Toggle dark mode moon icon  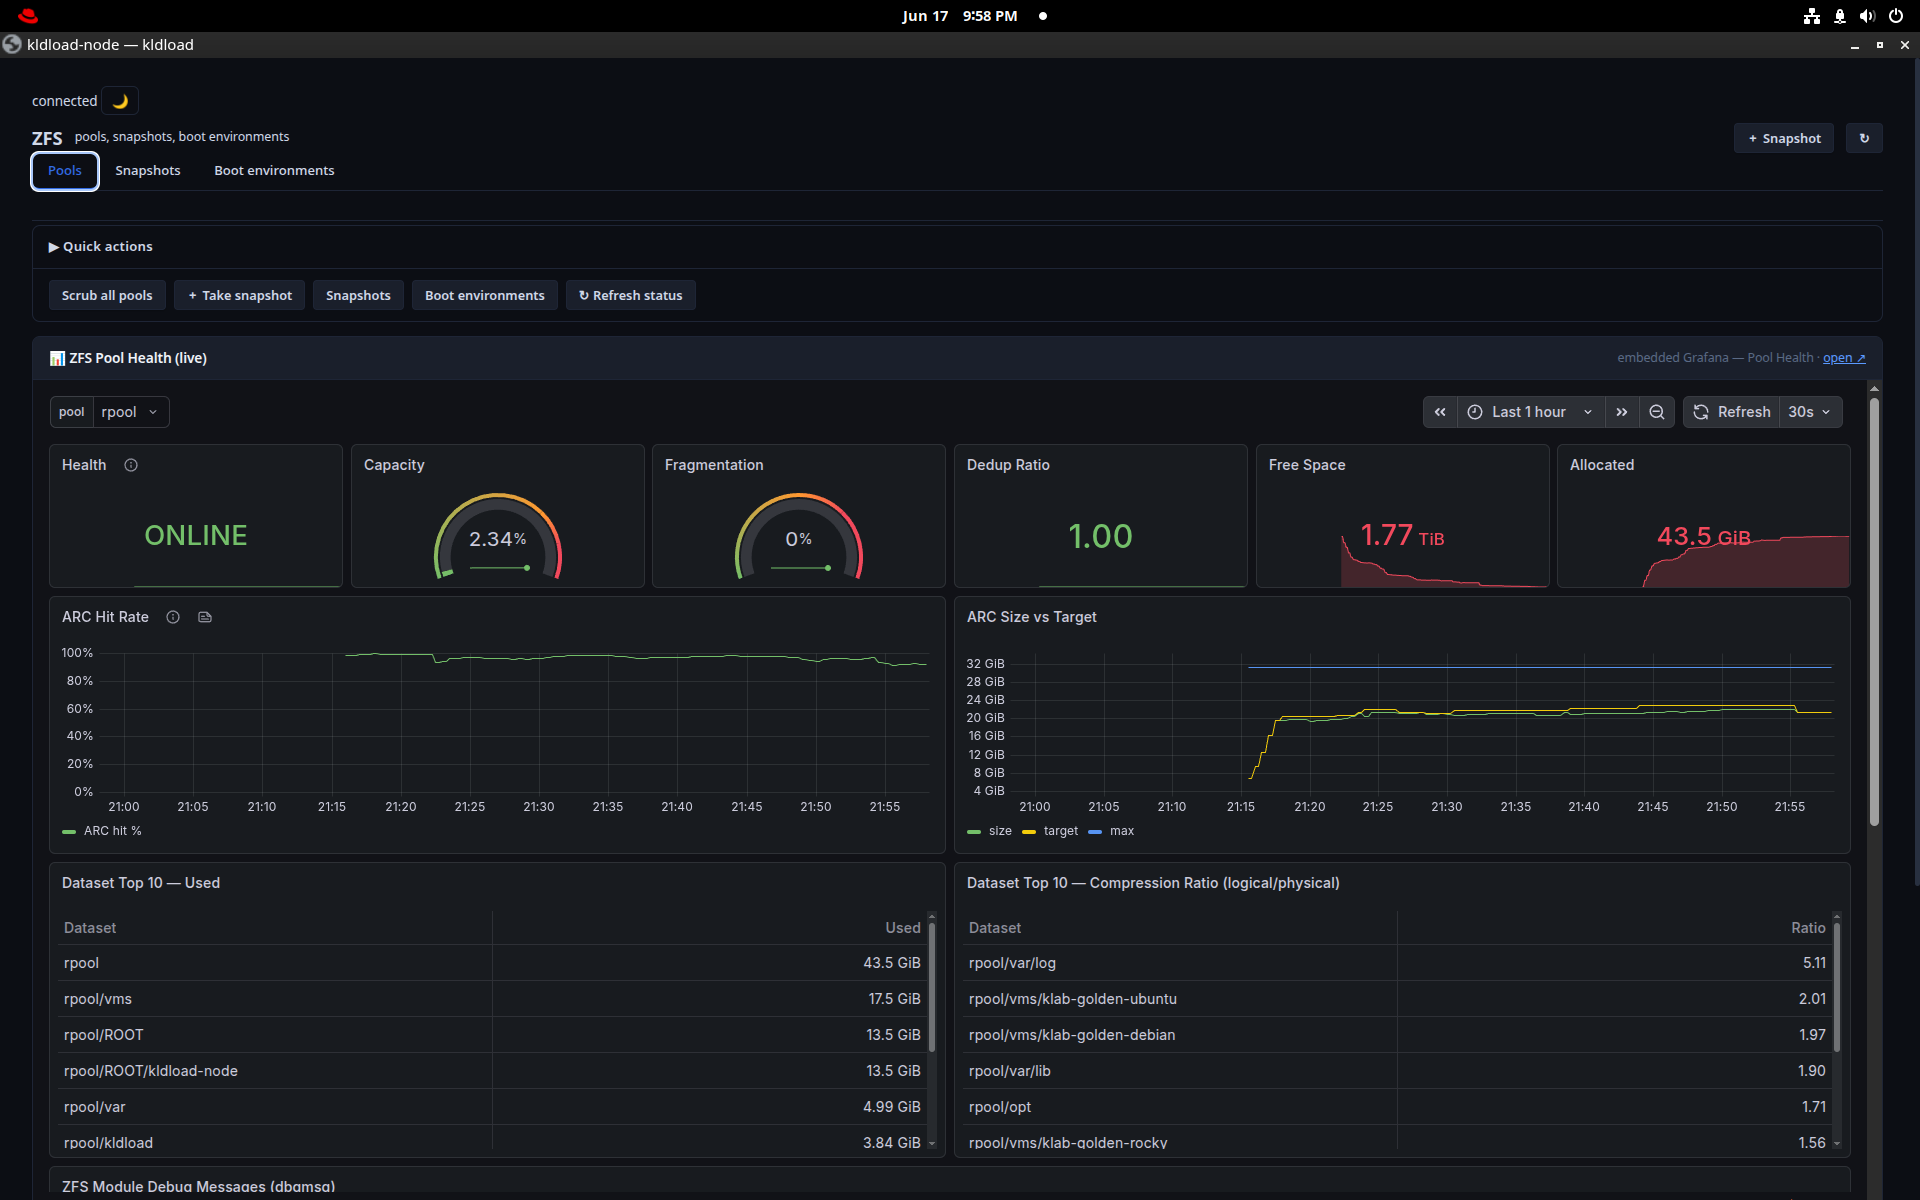coord(120,101)
